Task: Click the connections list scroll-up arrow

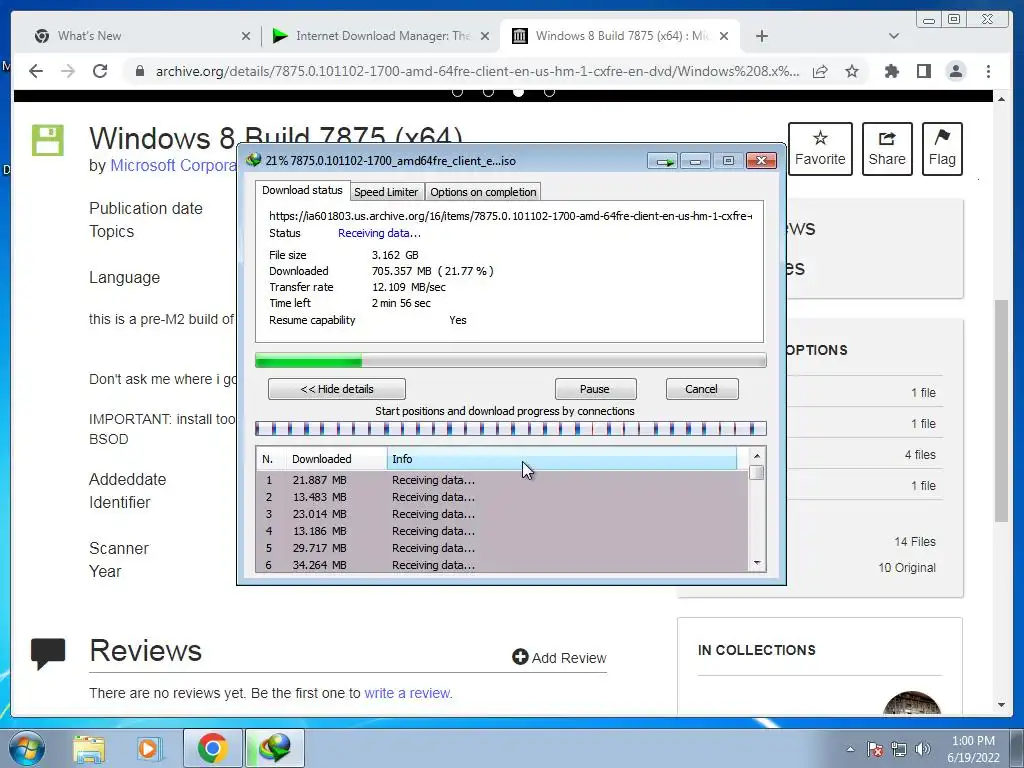Action: pyautogui.click(x=757, y=456)
